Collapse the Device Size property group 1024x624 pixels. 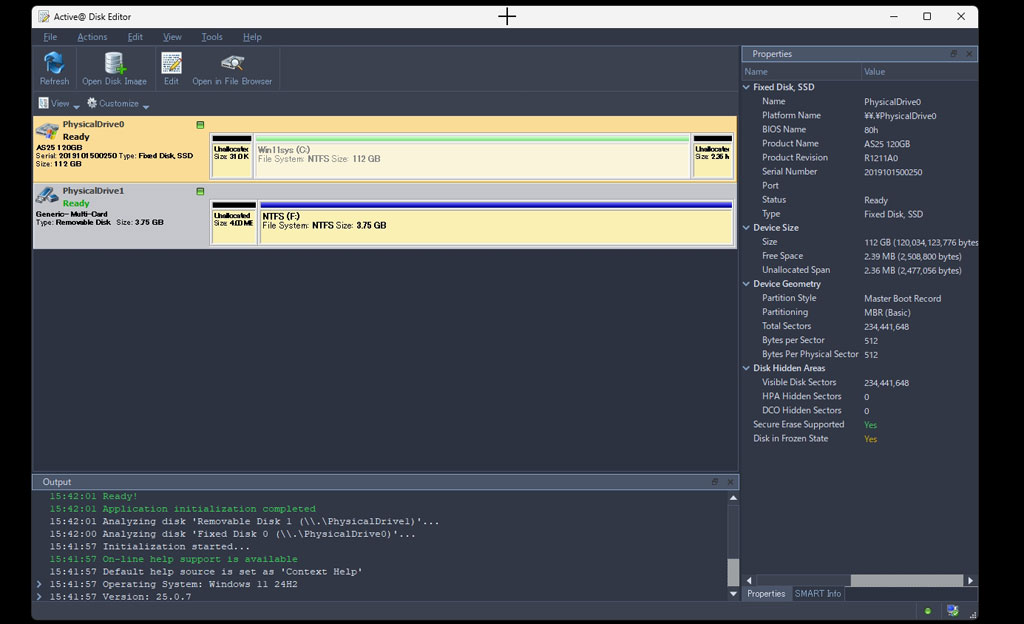pyautogui.click(x=746, y=228)
